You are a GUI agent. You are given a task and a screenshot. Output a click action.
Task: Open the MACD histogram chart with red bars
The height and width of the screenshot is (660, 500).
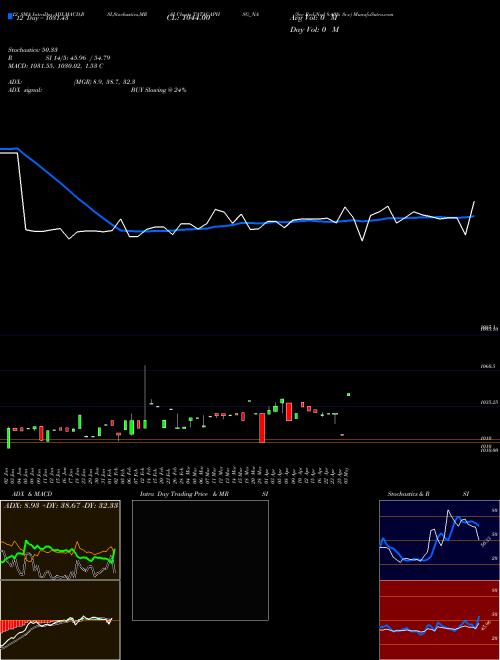coord(60,620)
